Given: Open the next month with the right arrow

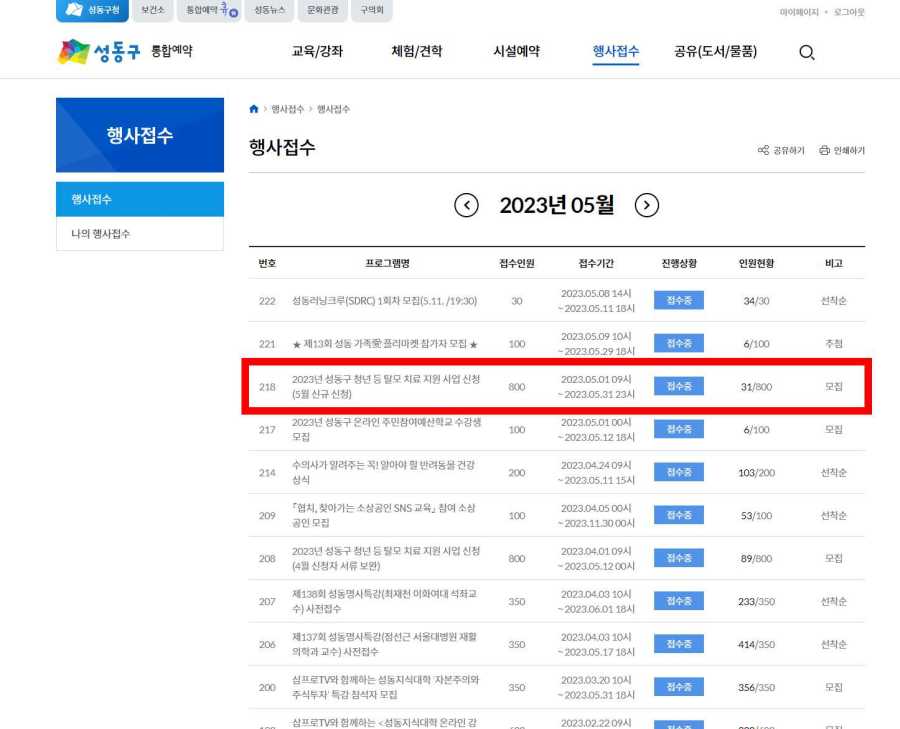Looking at the screenshot, I should point(647,205).
